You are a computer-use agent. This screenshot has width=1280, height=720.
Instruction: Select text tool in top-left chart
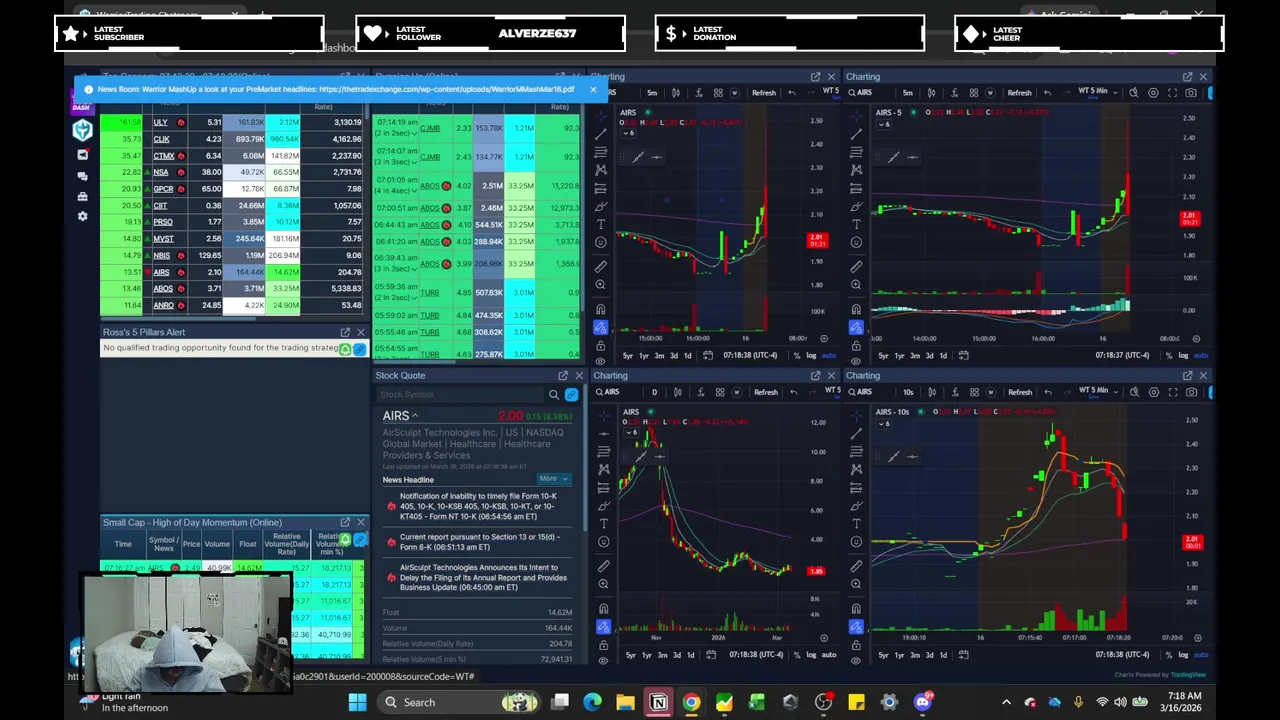pyautogui.click(x=601, y=224)
